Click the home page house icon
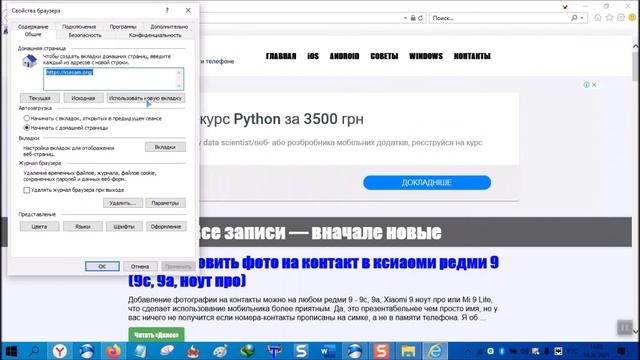This screenshot has height=360, width=640. coord(29,62)
